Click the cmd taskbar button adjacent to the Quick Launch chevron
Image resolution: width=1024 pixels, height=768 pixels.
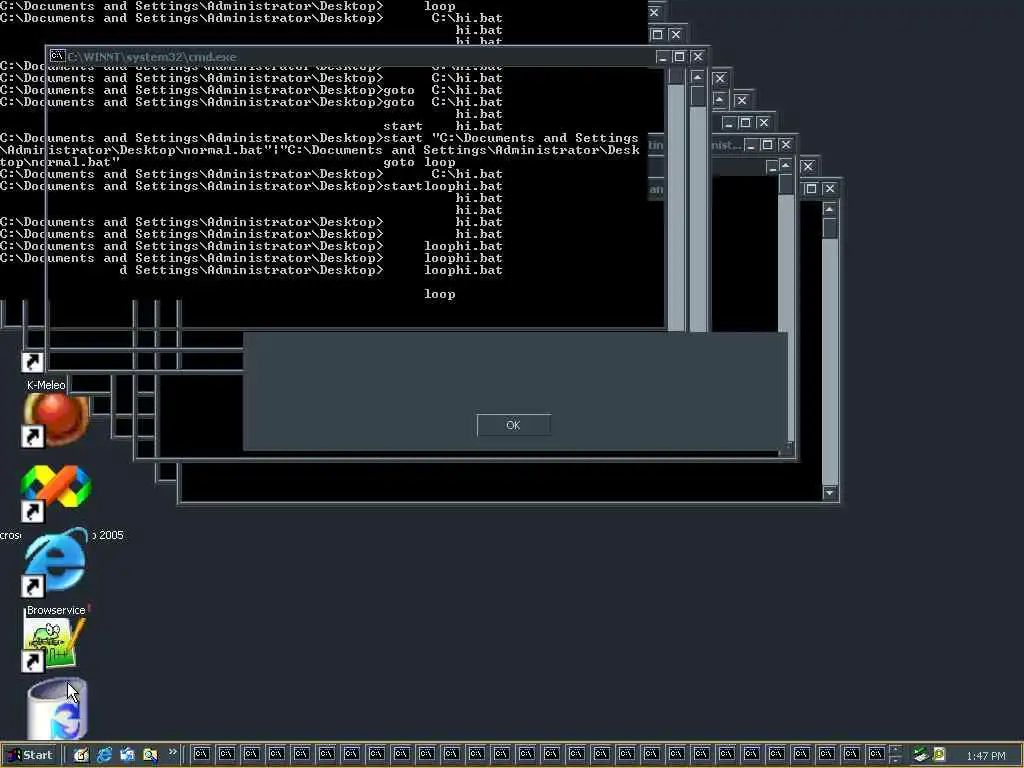(x=201, y=754)
